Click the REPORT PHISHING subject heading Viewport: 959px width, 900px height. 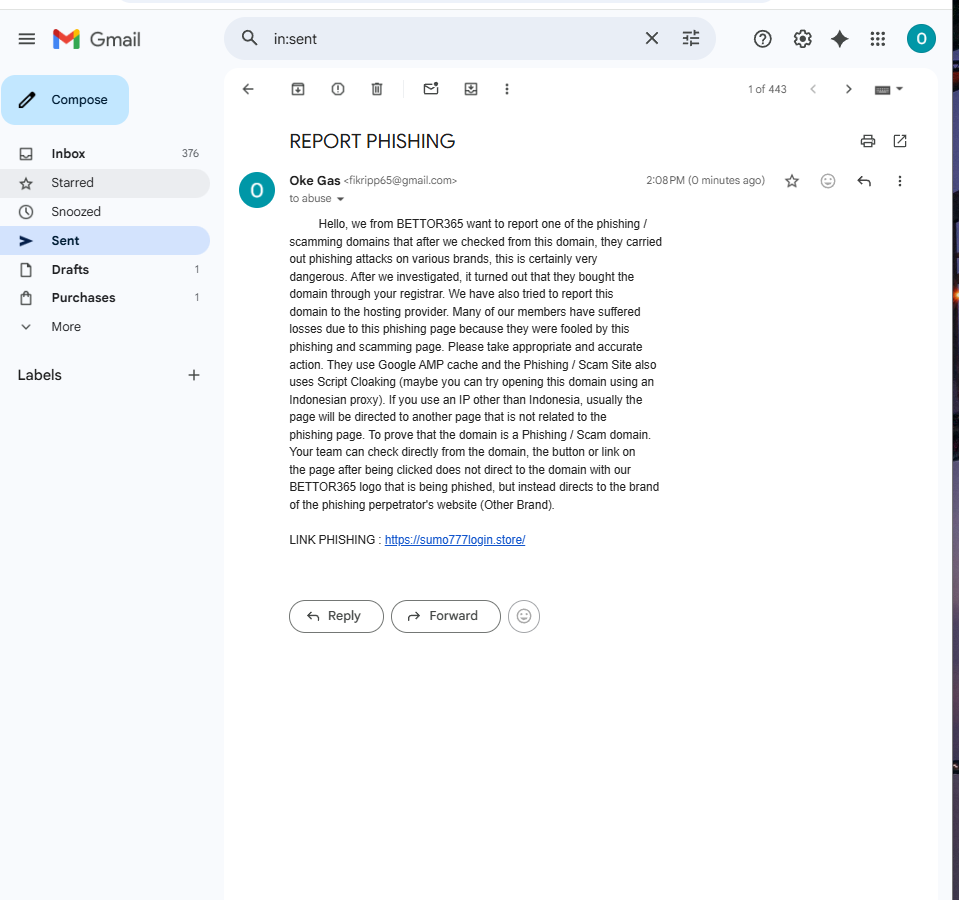coord(372,141)
